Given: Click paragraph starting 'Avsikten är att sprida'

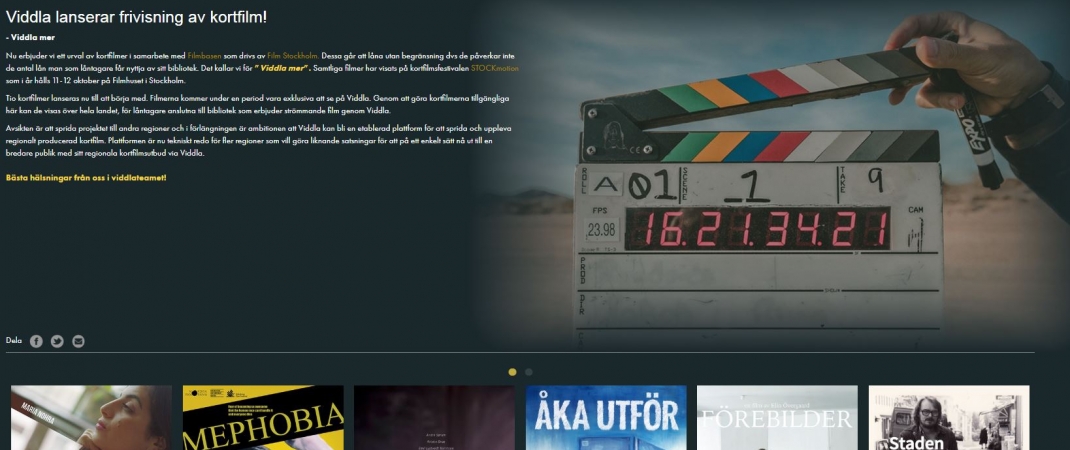Looking at the screenshot, I should [258, 140].
